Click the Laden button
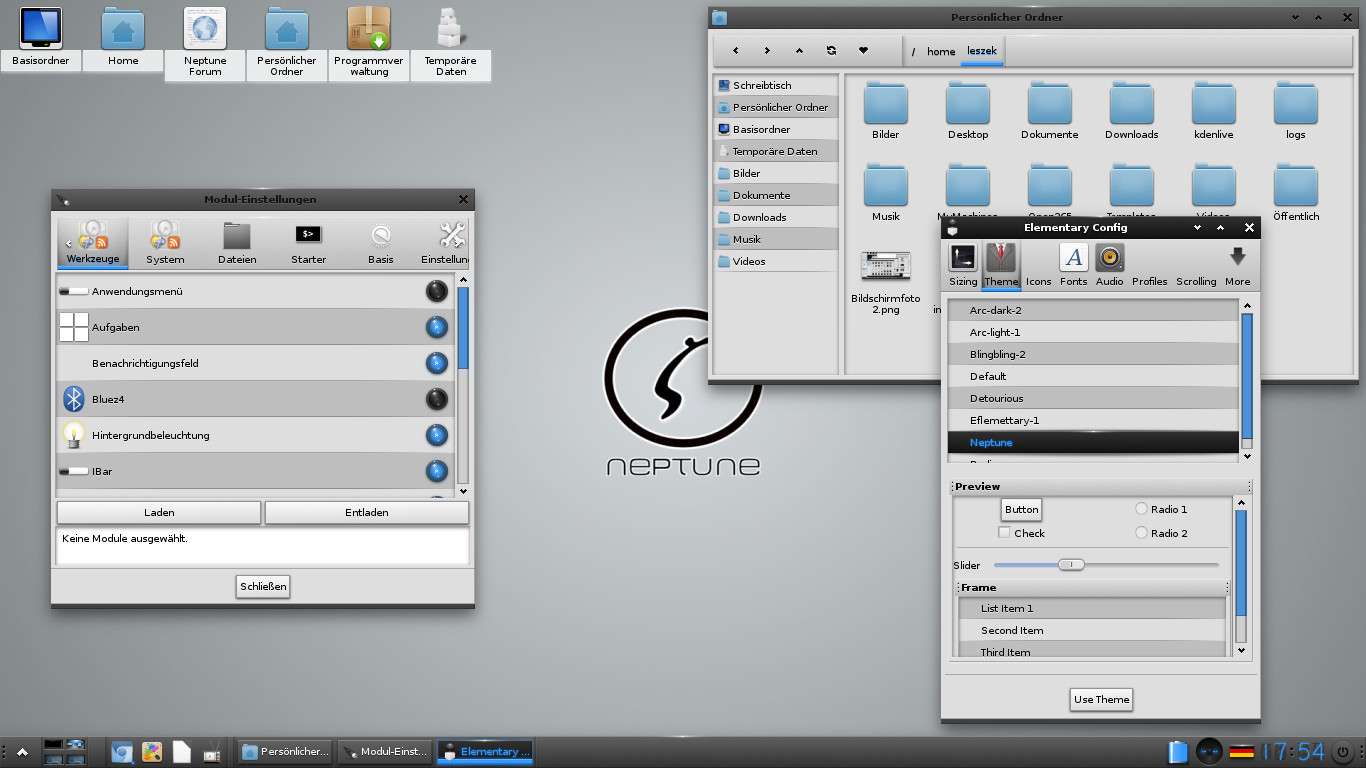The width and height of the screenshot is (1366, 768). 159,512
